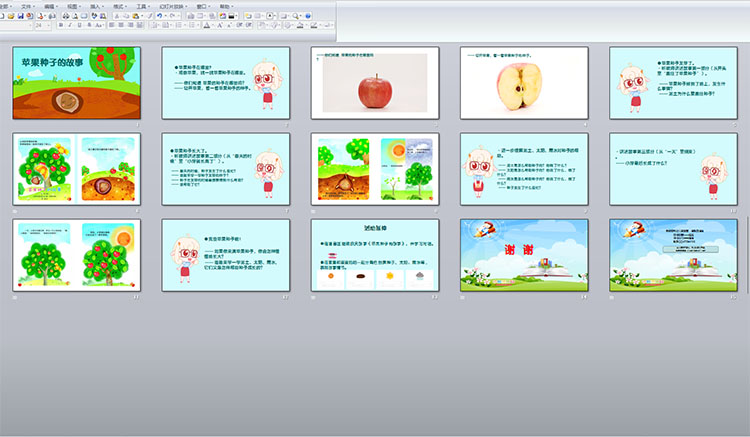Viewport: 750px width, 437px height.
Task: Open the 视图 (View) menu
Action: (x=74, y=7)
